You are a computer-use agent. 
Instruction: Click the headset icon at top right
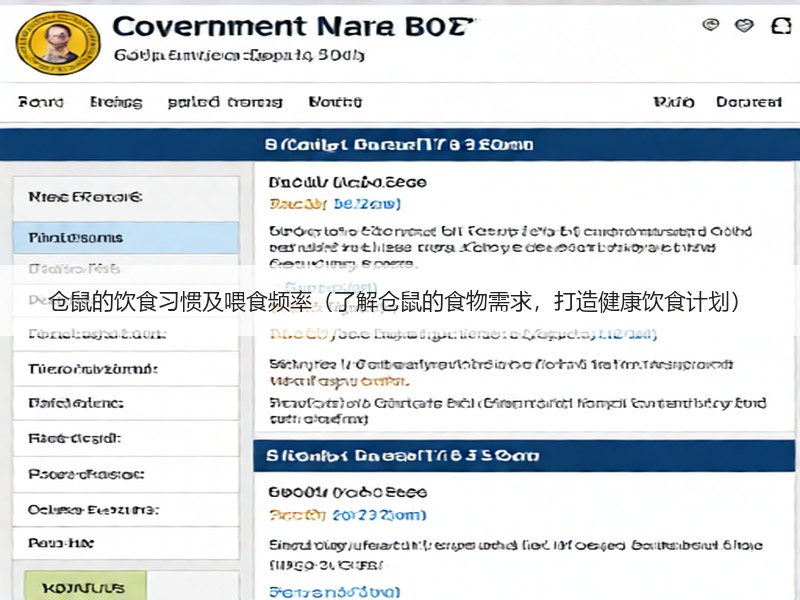(x=781, y=26)
